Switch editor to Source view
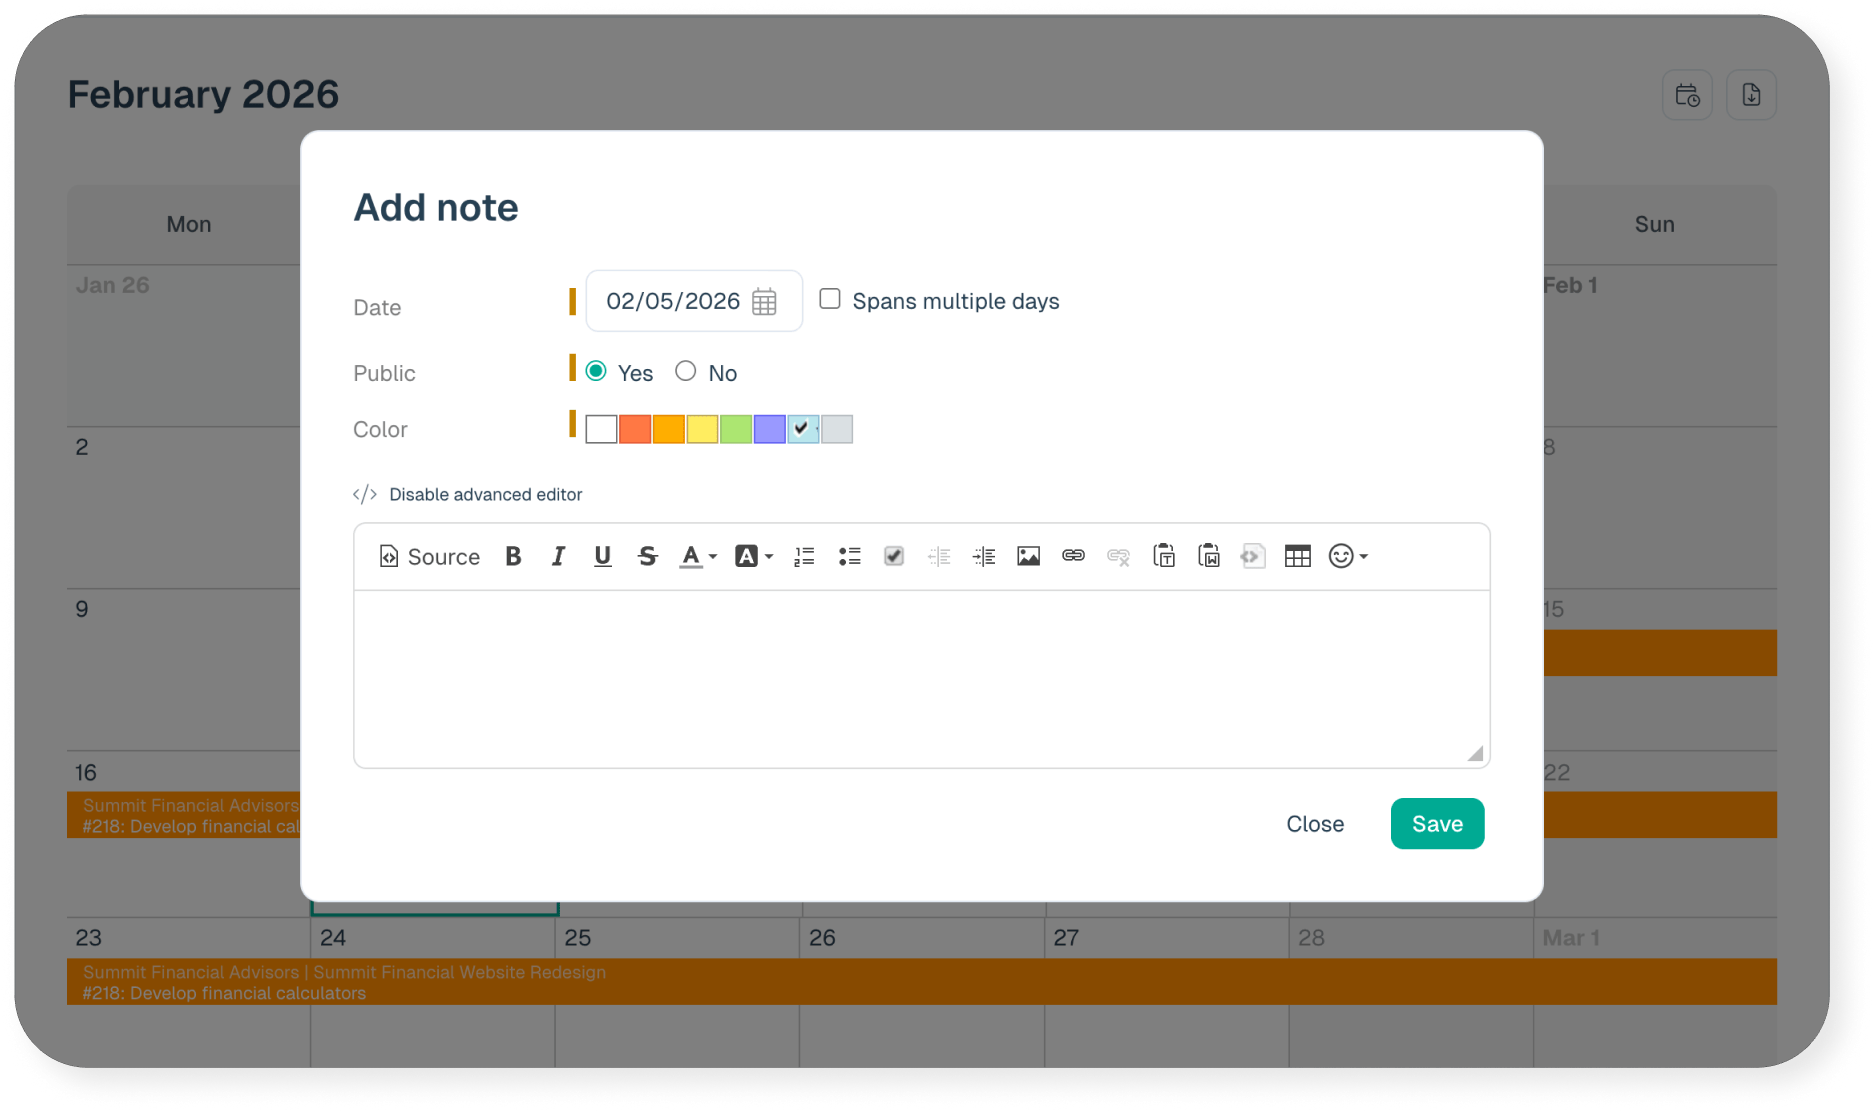 point(429,556)
